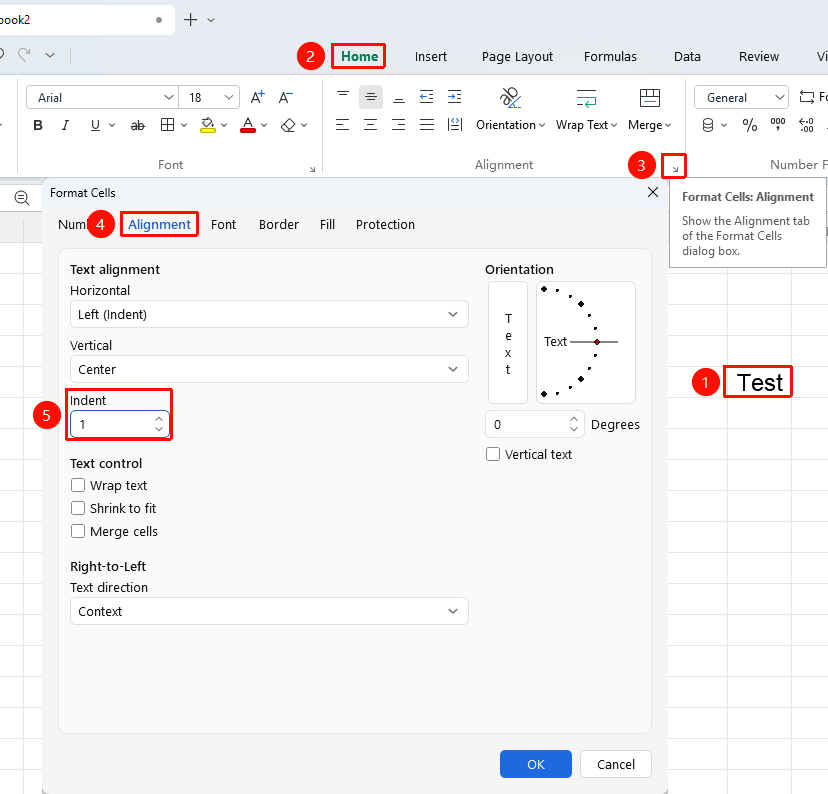
Task: Open the Page Layout ribbon tab
Action: 517,56
